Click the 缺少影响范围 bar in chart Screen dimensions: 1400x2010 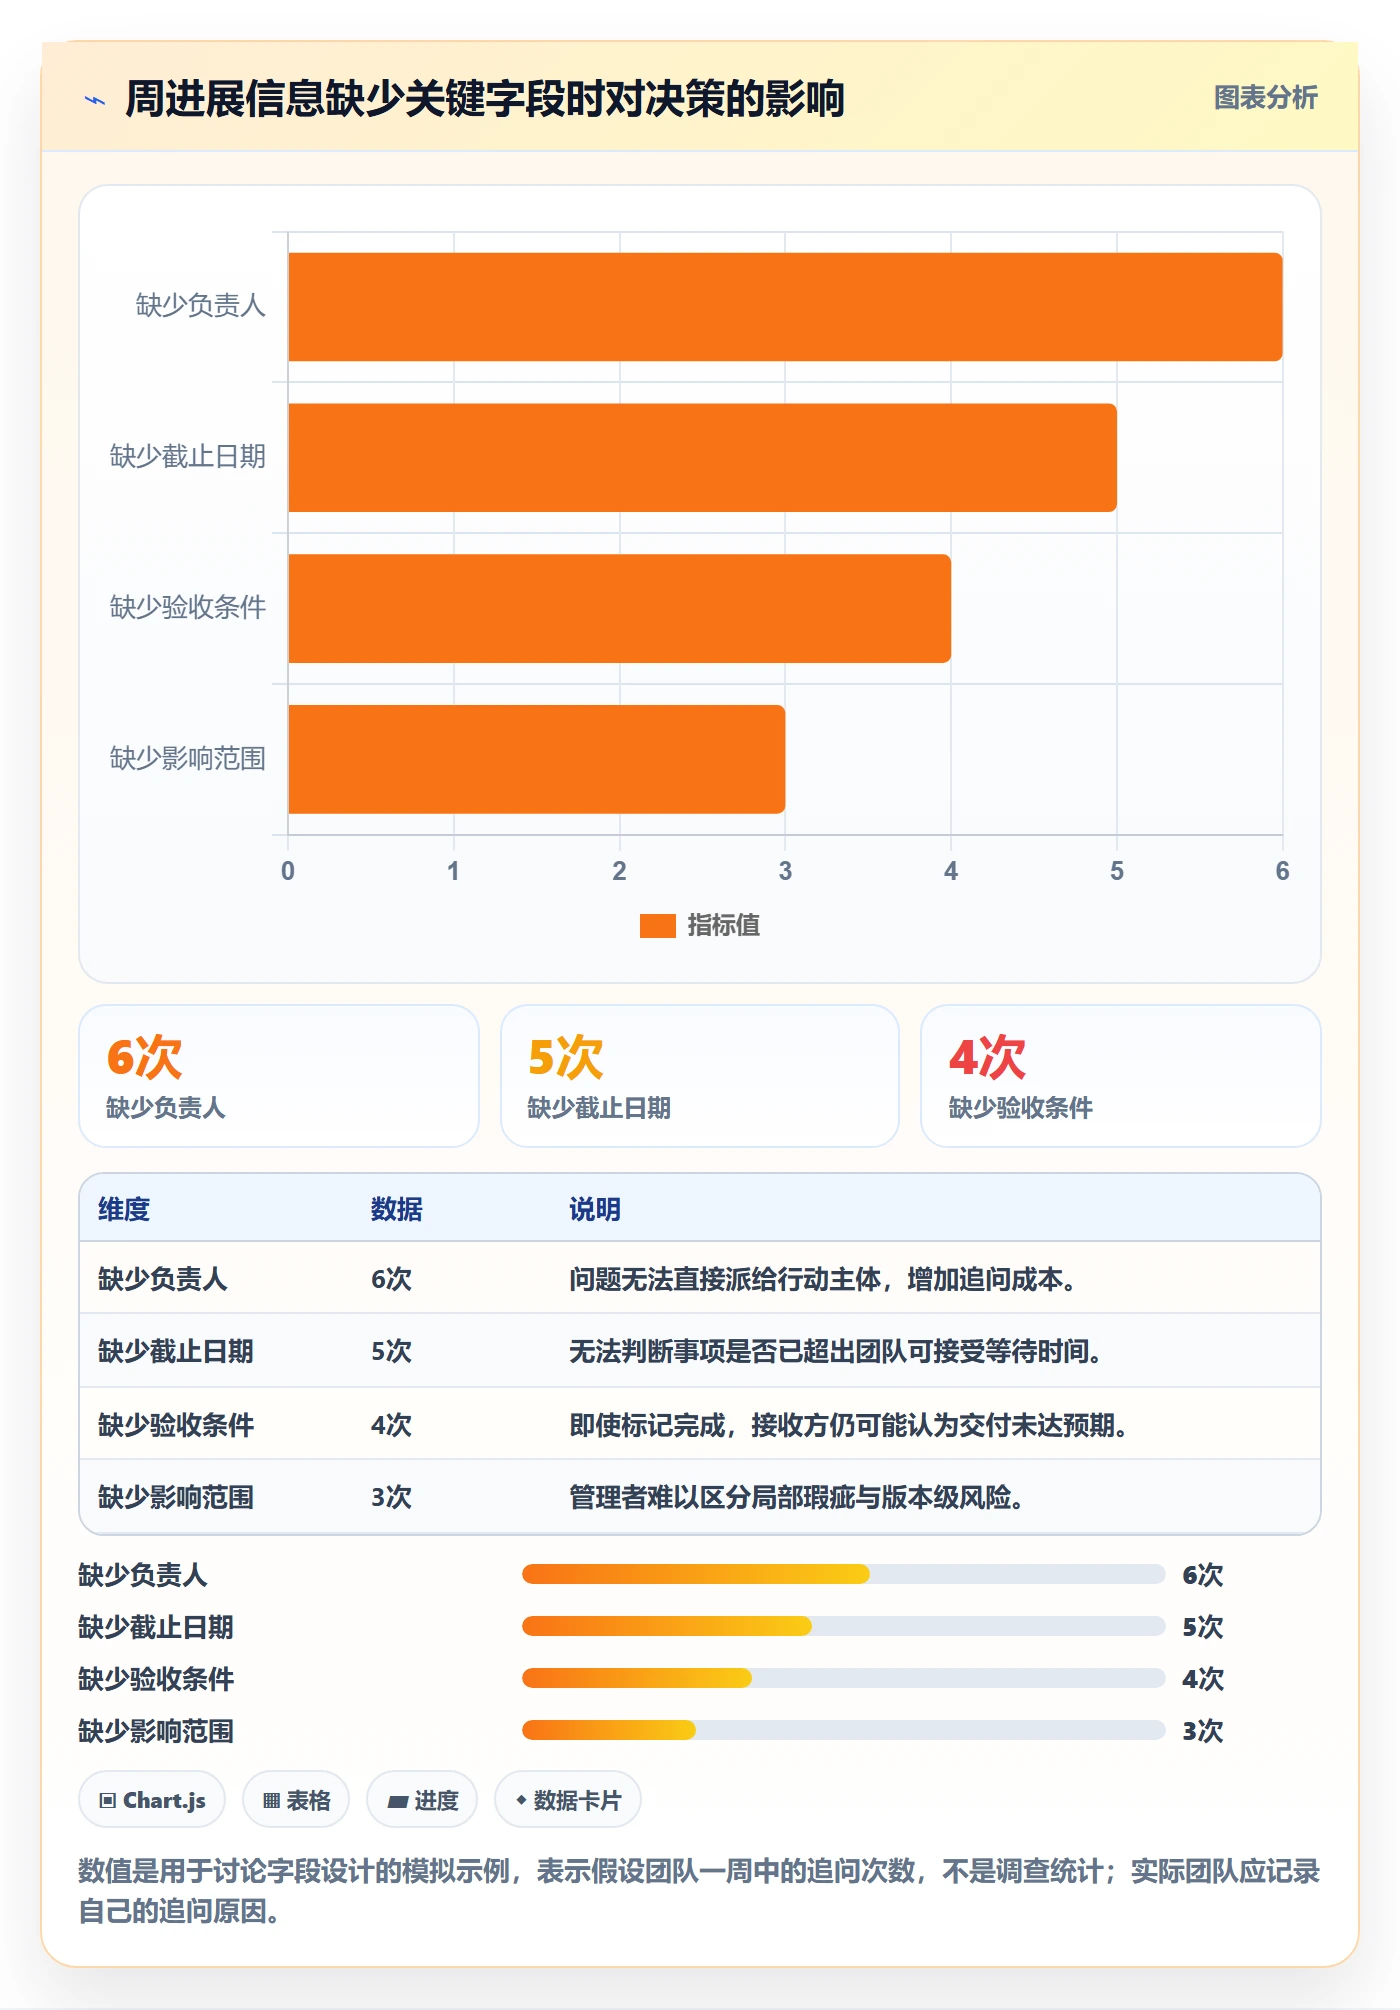pyautogui.click(x=536, y=759)
